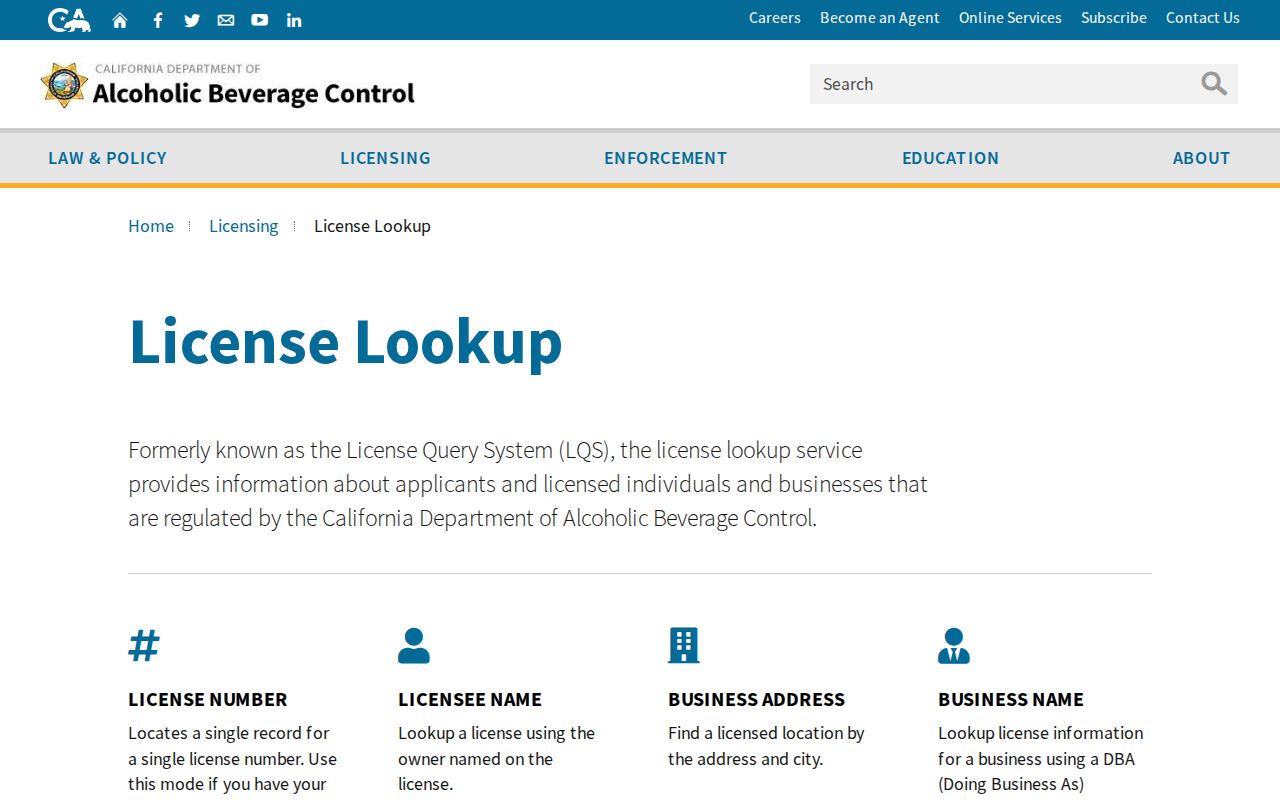Click the Alcoholic Beverage Control logo
The height and width of the screenshot is (800, 1280).
(x=228, y=85)
